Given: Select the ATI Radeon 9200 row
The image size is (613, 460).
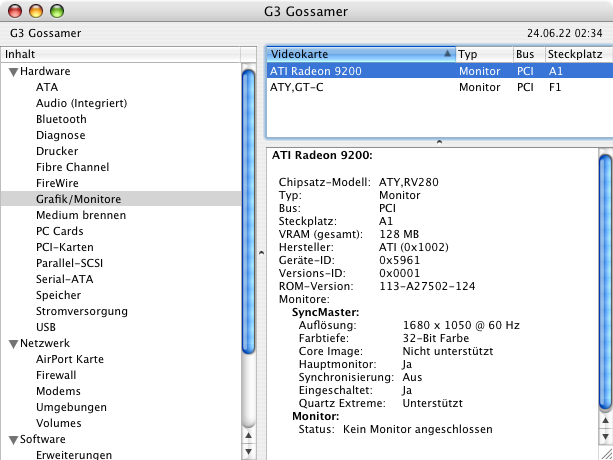Looking at the screenshot, I should pyautogui.click(x=440, y=71).
